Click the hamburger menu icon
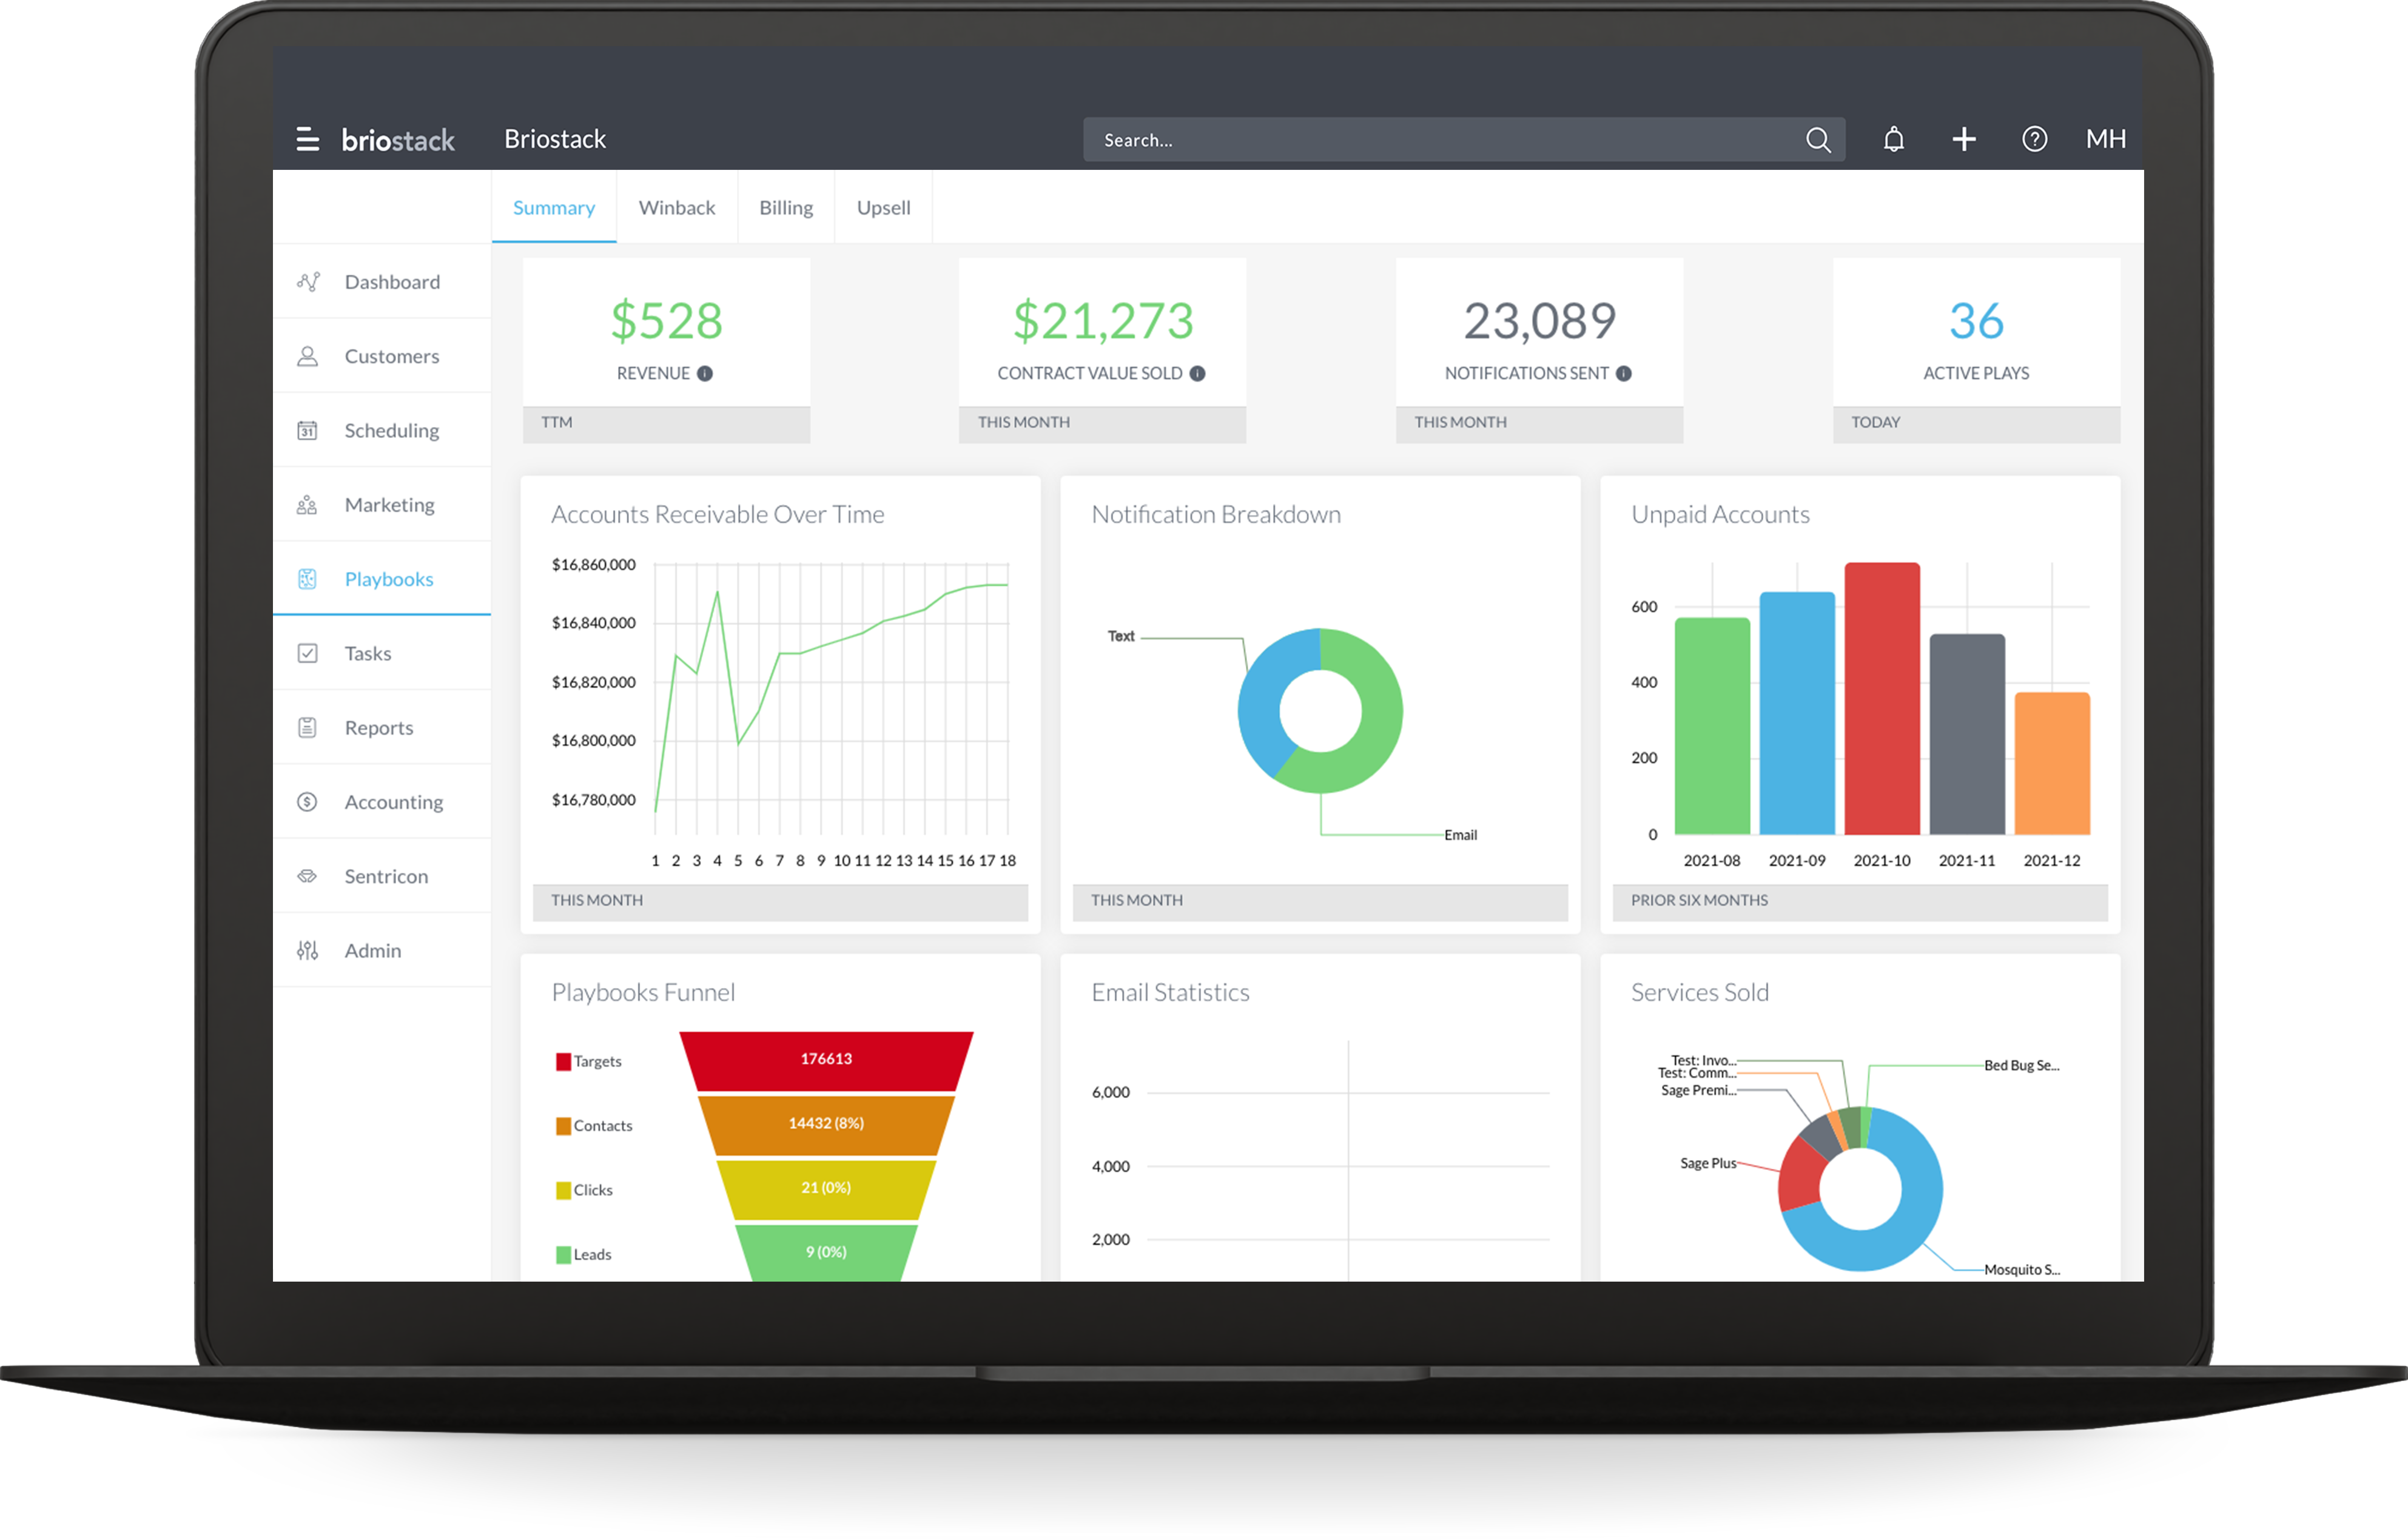2408x1540 pixels. [x=307, y=139]
